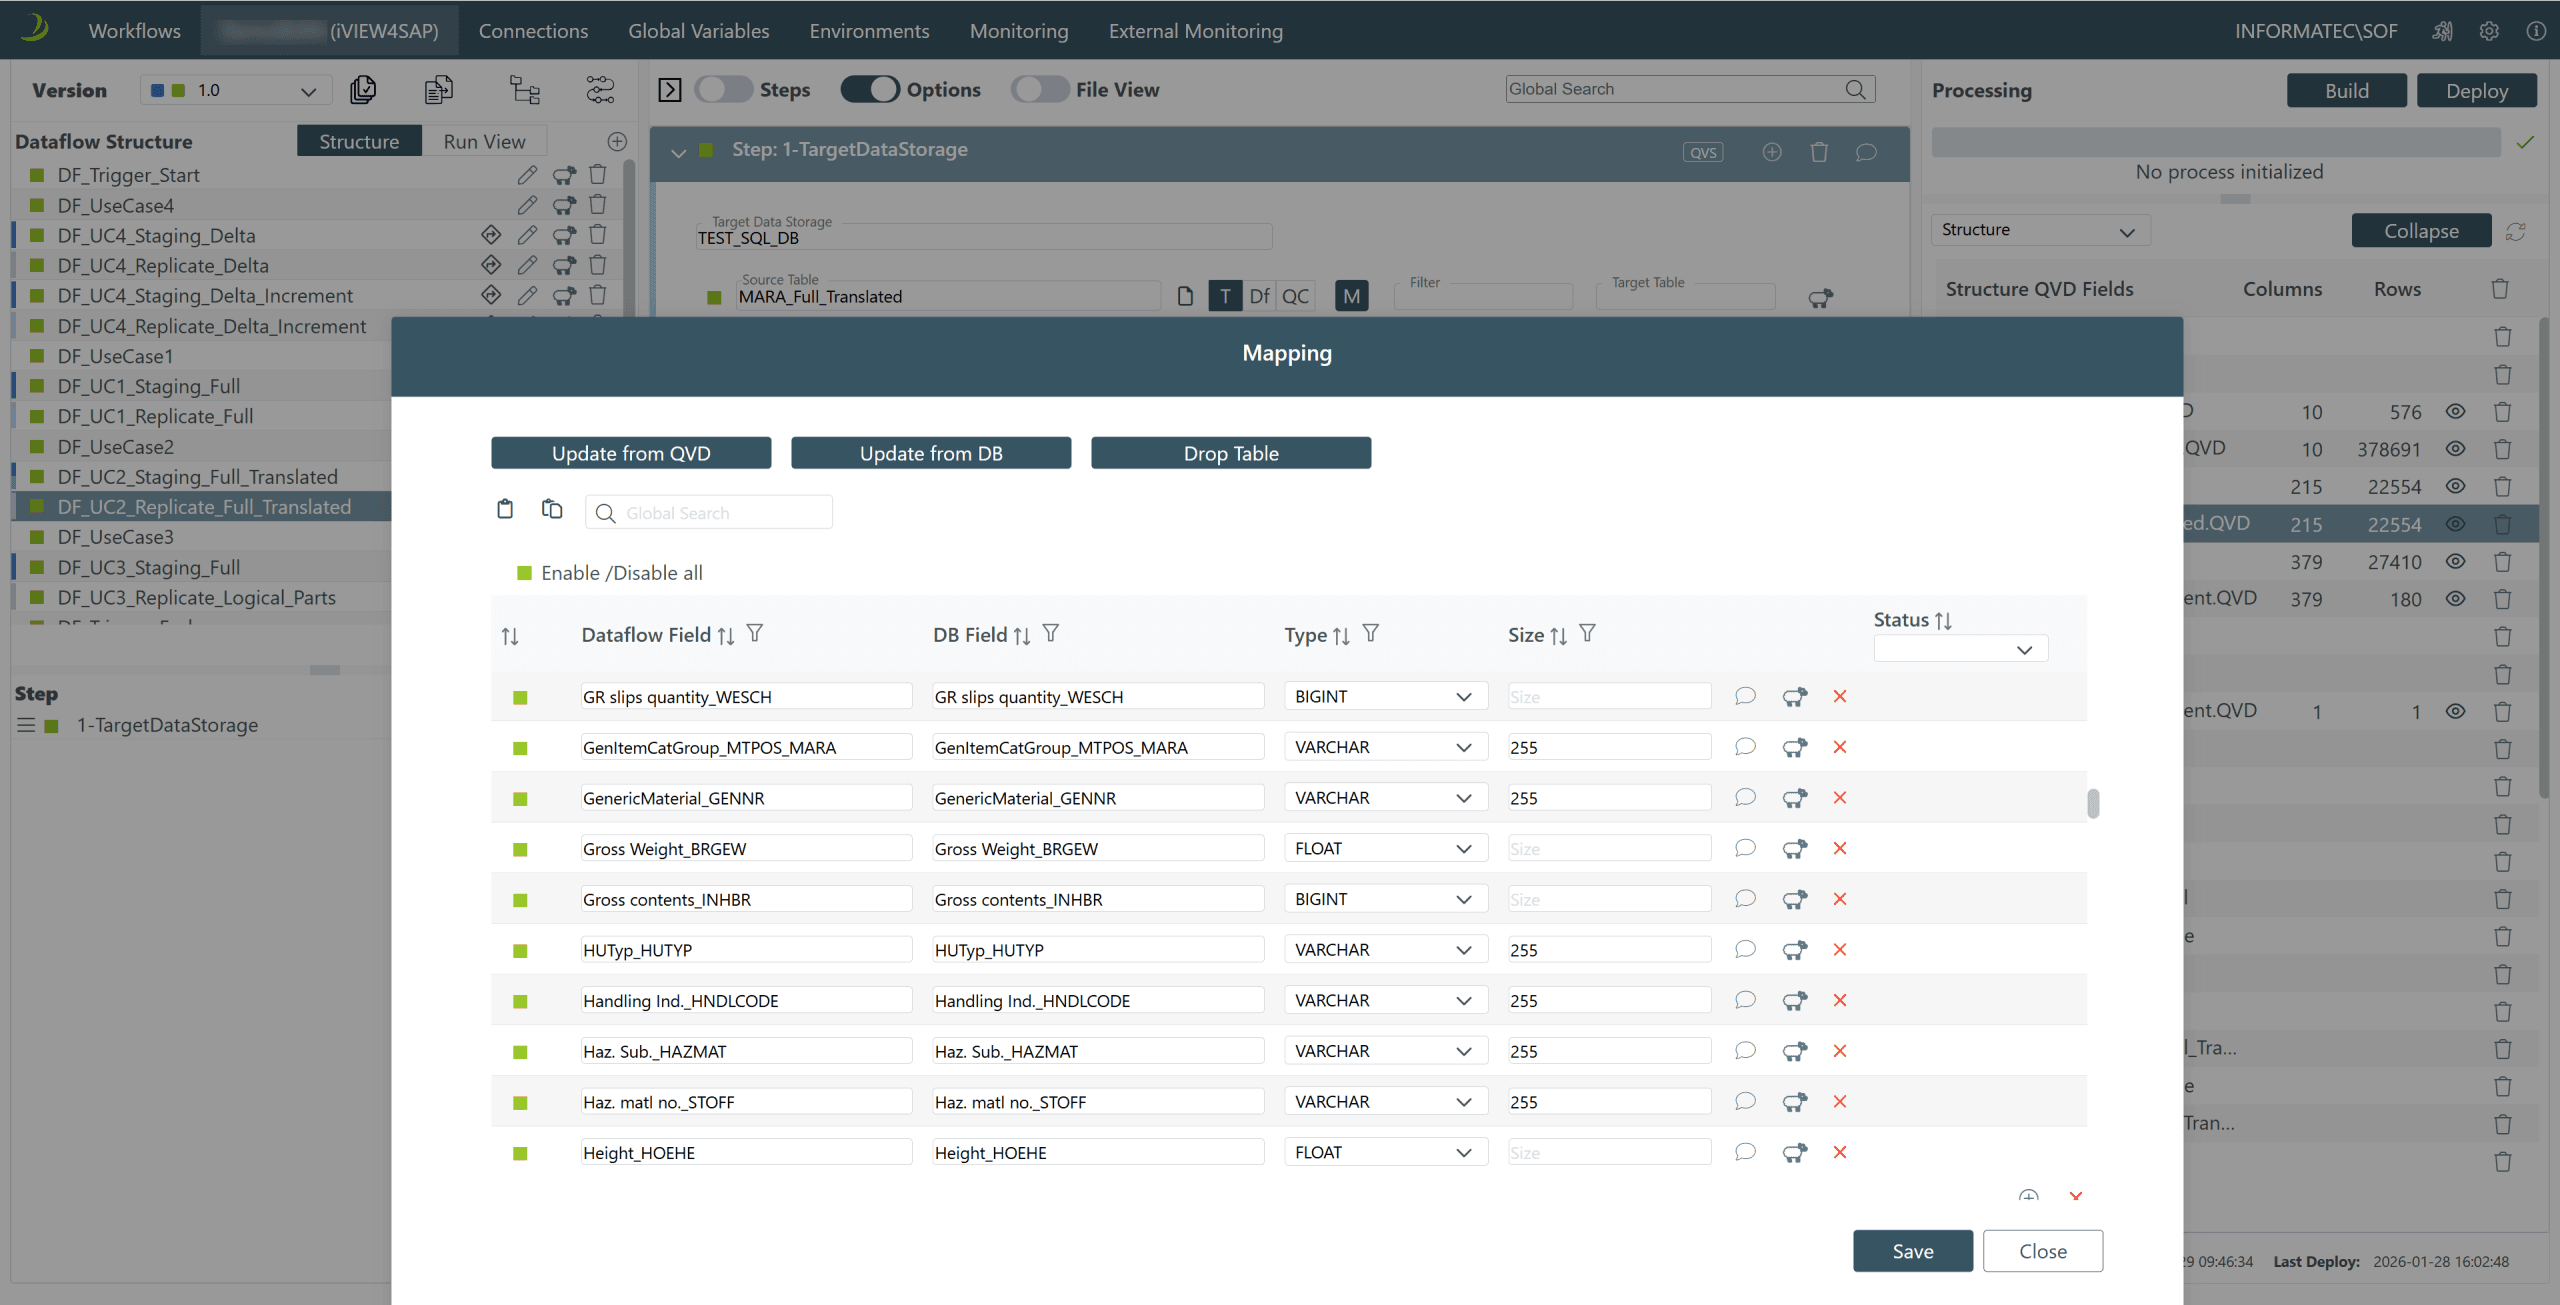Image resolution: width=2560 pixels, height=1305 pixels.
Task: Click the copy icon beside Mapping search
Action: (552, 510)
